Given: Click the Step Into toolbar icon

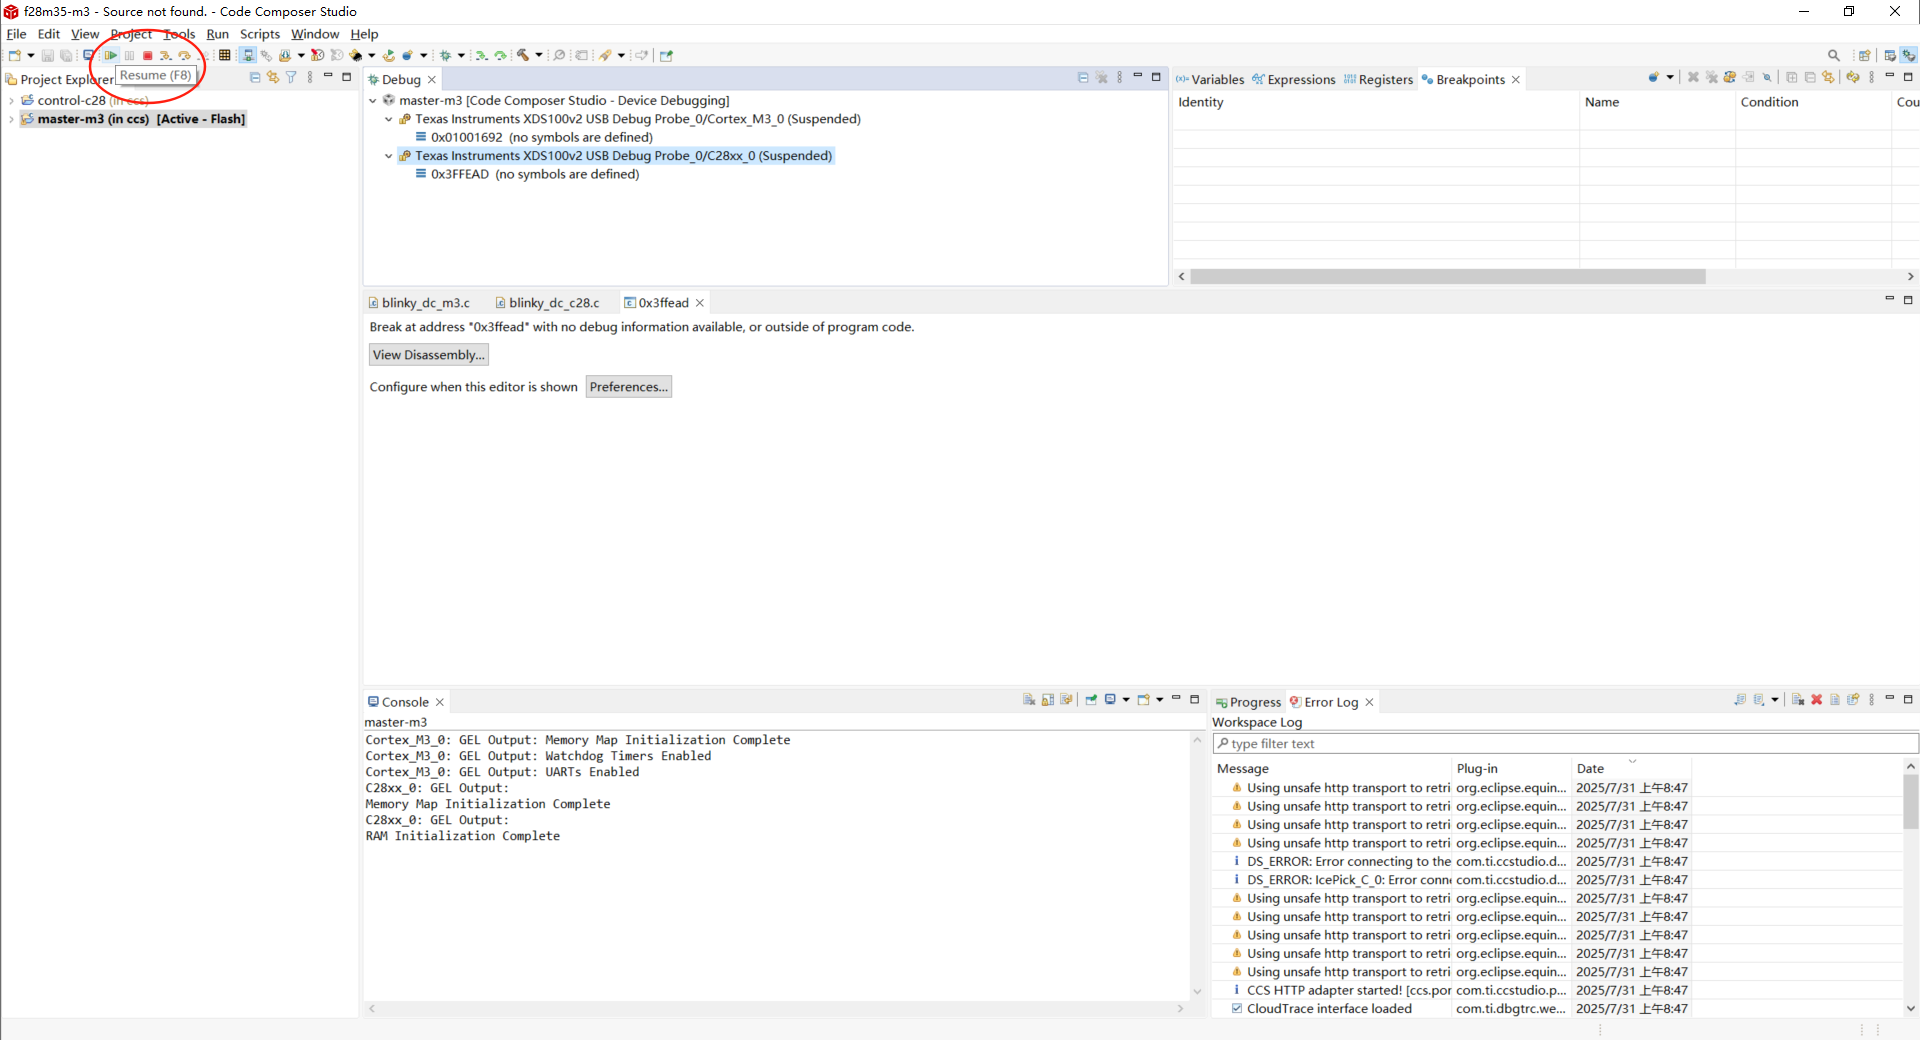Looking at the screenshot, I should [x=166, y=56].
